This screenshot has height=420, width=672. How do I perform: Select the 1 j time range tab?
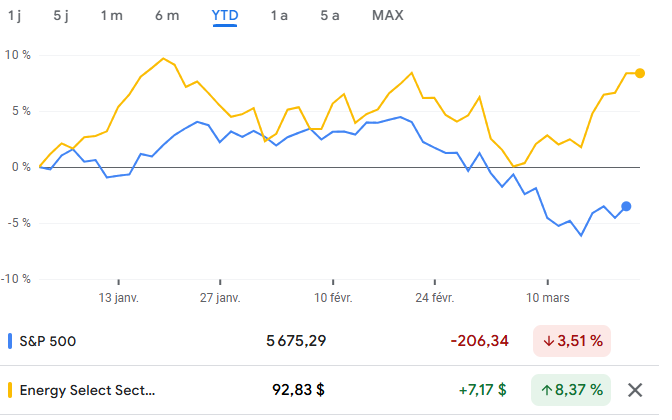click(15, 16)
